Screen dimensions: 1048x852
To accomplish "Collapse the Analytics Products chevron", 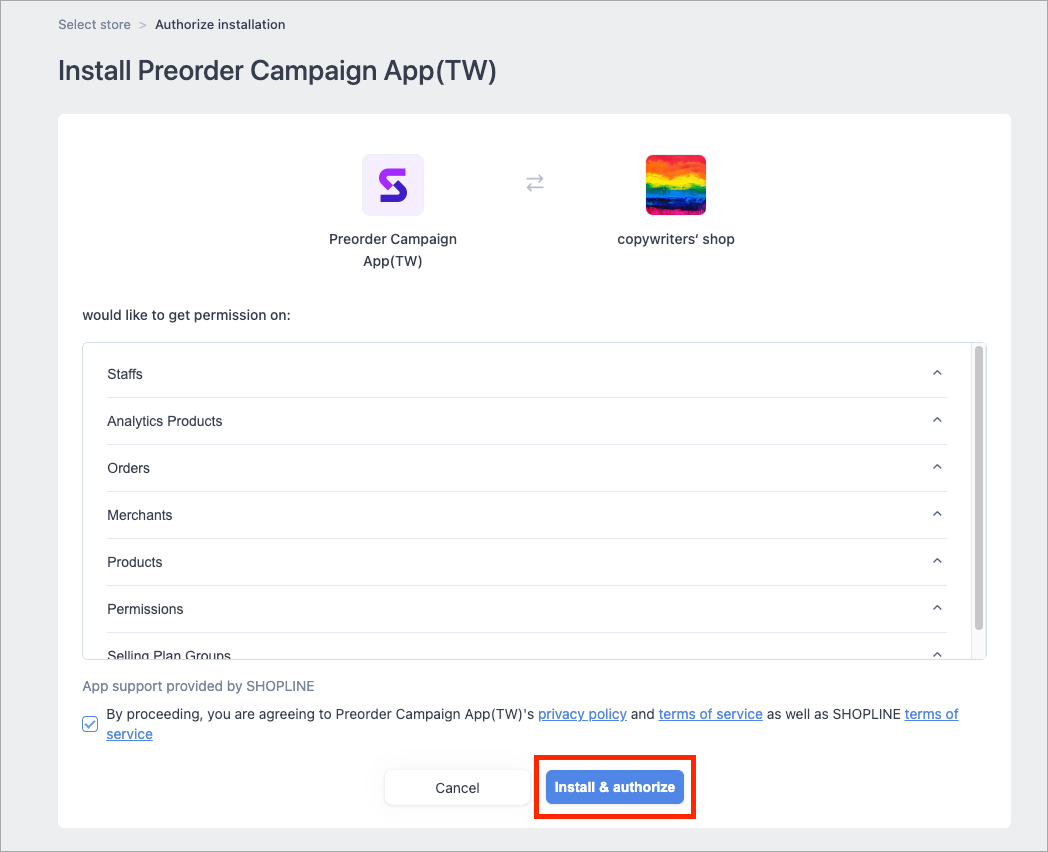I will (x=937, y=420).
